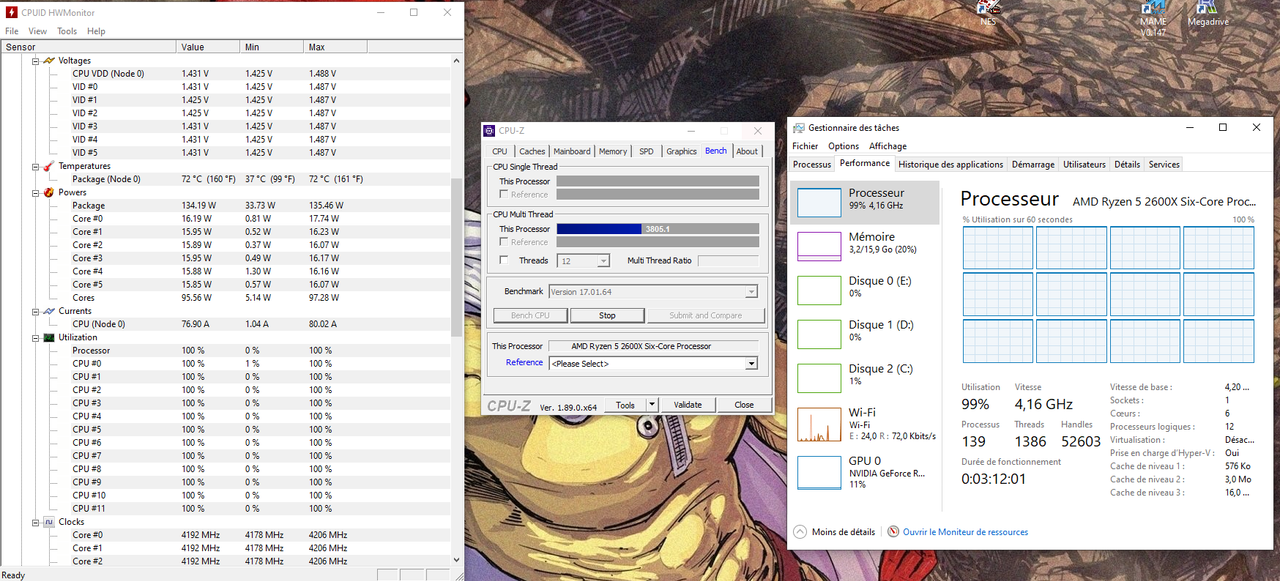Select the Mémoire graph thumbnail
1280x581 pixels.
tap(818, 246)
